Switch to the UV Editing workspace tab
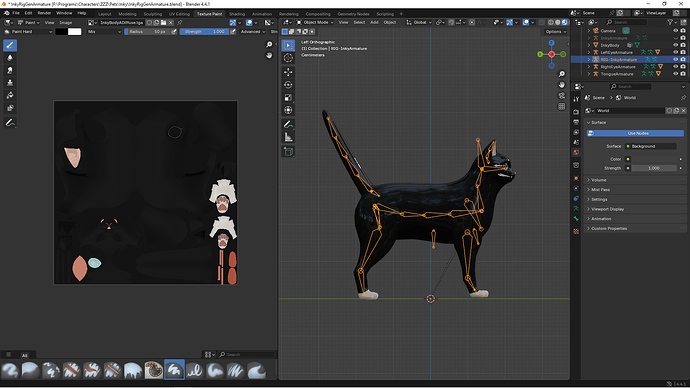690x388 pixels. (x=179, y=14)
